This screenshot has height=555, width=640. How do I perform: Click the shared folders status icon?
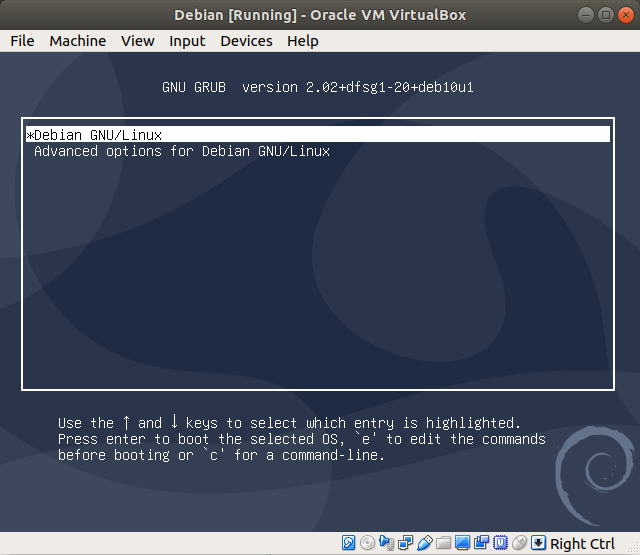tap(443, 543)
